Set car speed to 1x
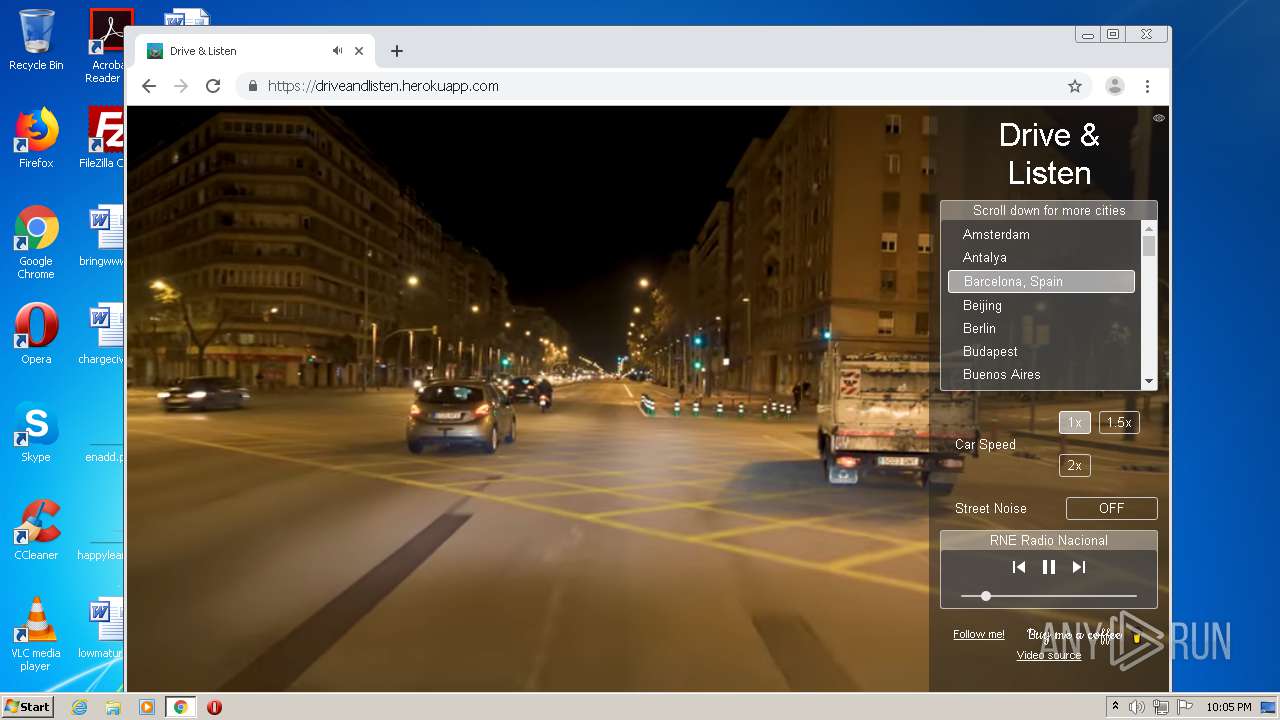Image resolution: width=1280 pixels, height=720 pixels. [1075, 422]
